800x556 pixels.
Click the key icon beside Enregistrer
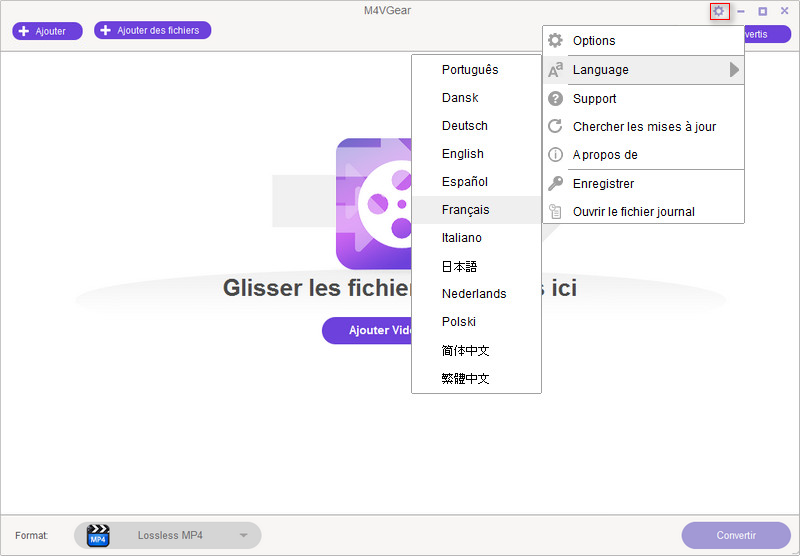click(x=555, y=184)
